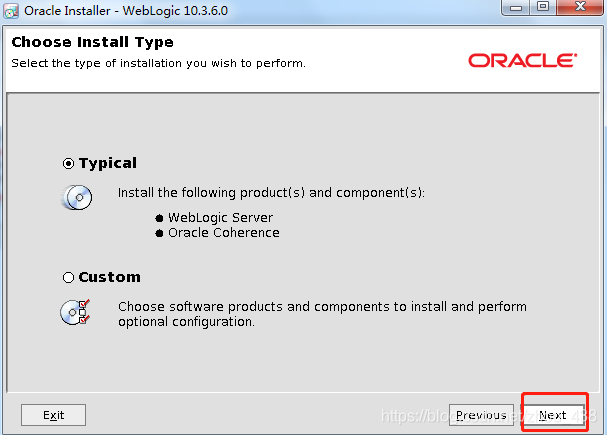The height and width of the screenshot is (435, 607).
Task: Click the 'Custom' label text
Action: (110, 277)
